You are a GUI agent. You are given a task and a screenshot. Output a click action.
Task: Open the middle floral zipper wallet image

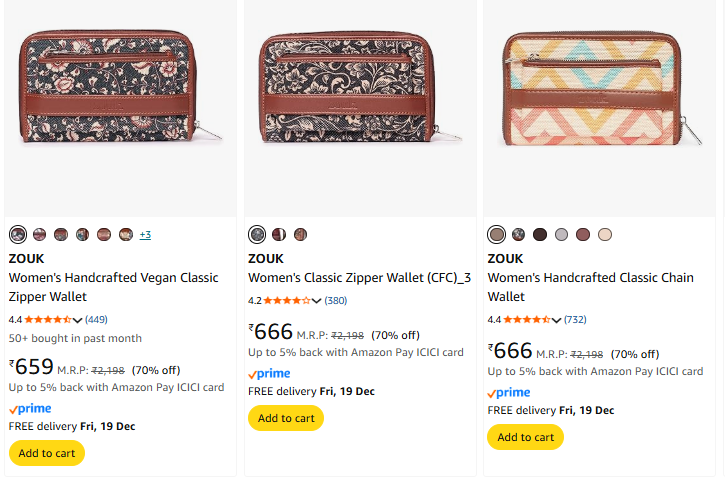pyautogui.click(x=364, y=90)
